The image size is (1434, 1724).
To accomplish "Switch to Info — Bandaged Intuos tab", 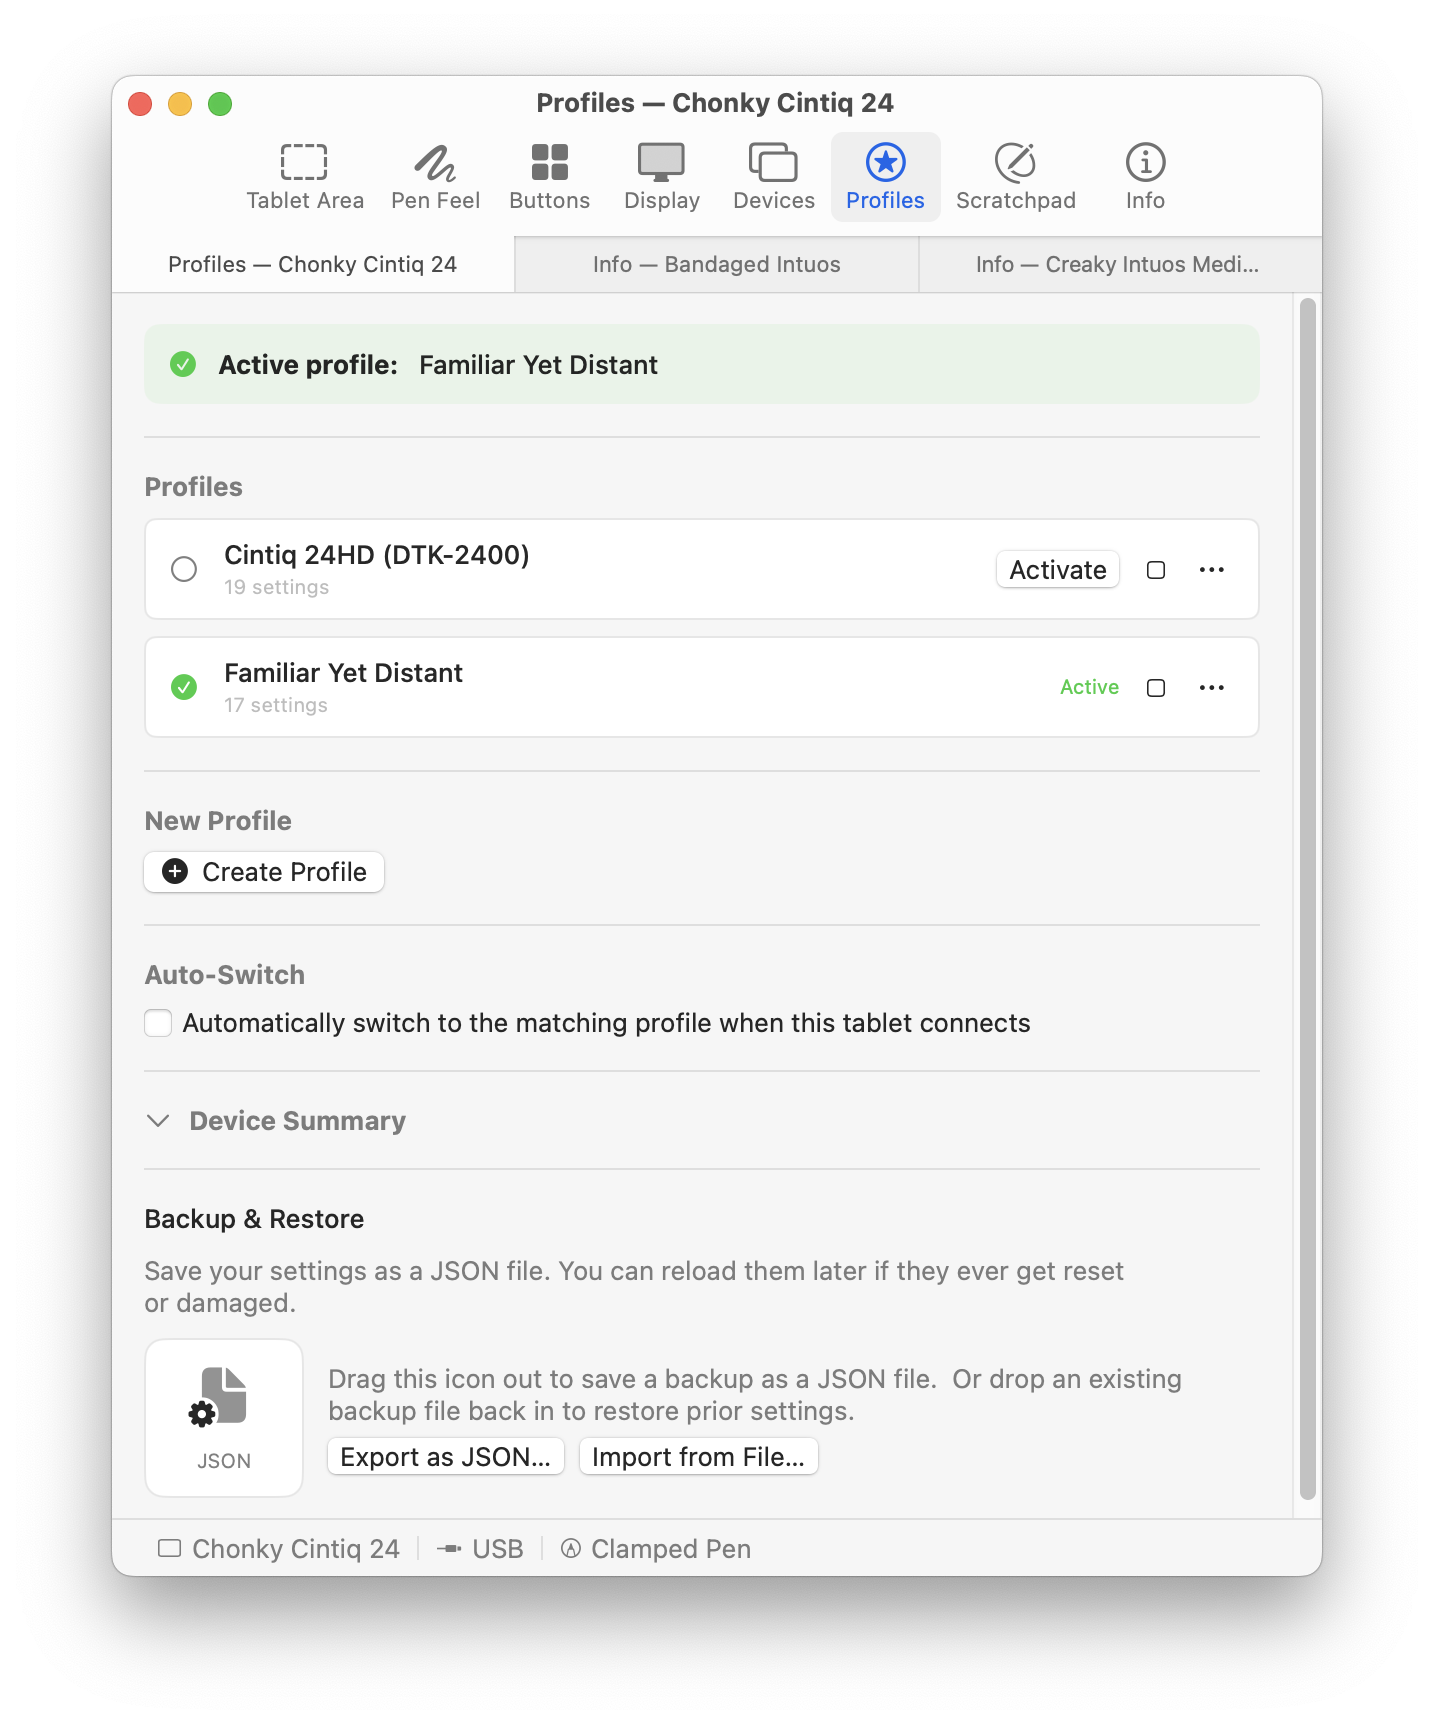I will pyautogui.click(x=716, y=264).
